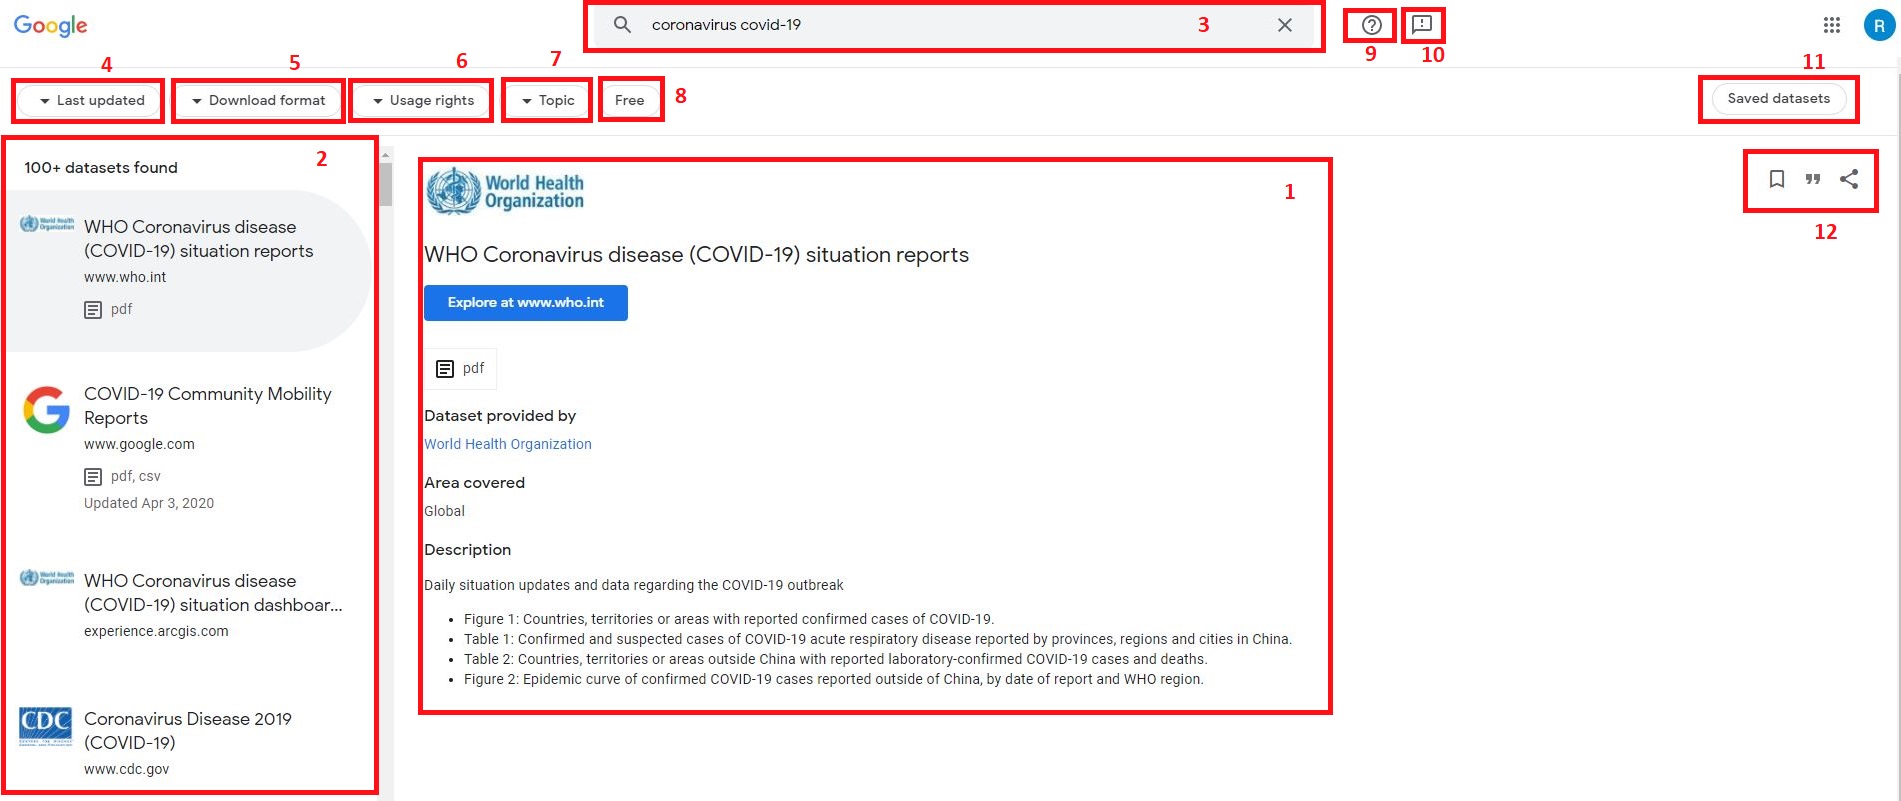
Task: Click the results list scrollbar thumb
Action: click(386, 184)
